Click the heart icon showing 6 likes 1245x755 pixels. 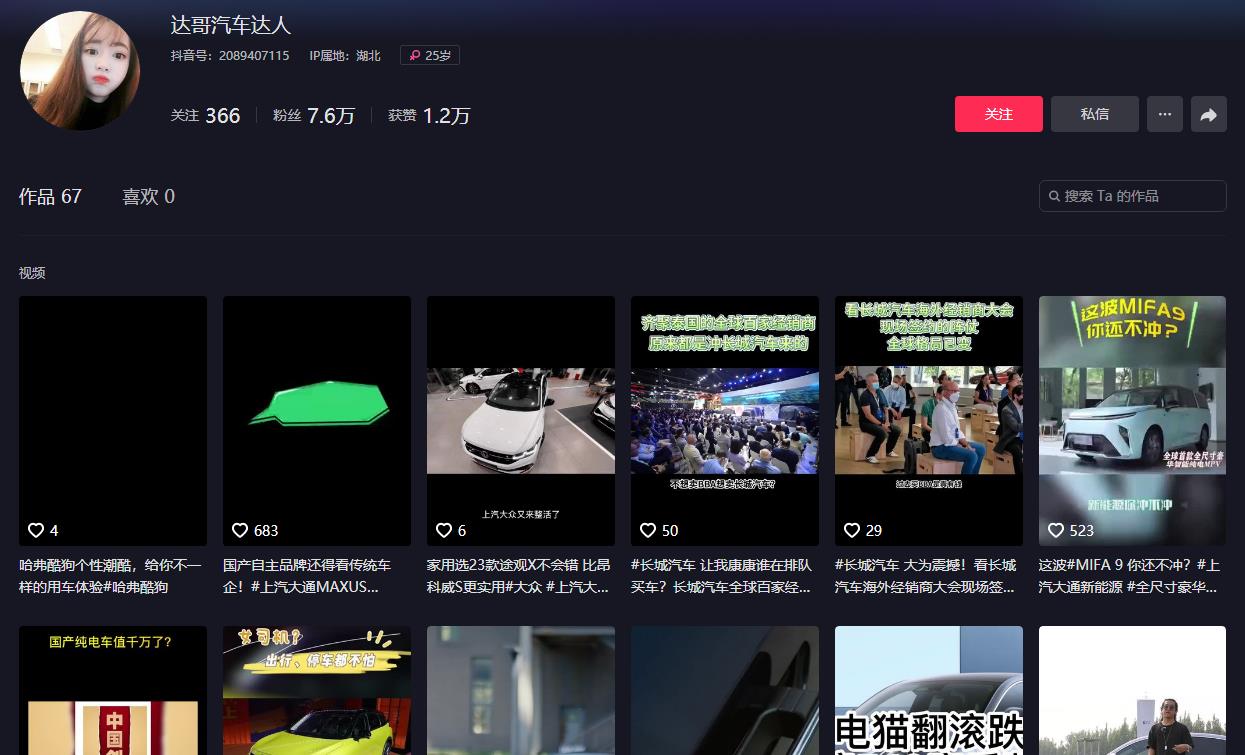[x=444, y=530]
